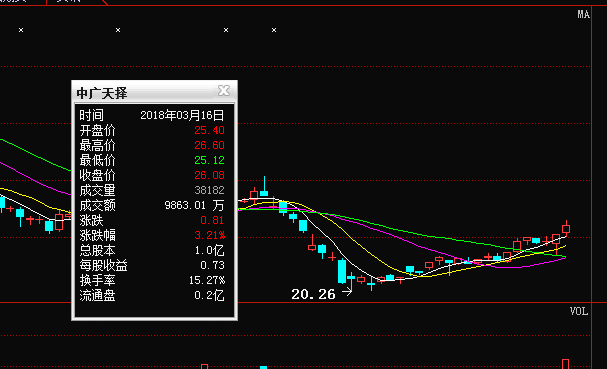This screenshot has width=607, height=369.
Task: Select the turnover amount 9863.01 万
Action: click(x=194, y=205)
